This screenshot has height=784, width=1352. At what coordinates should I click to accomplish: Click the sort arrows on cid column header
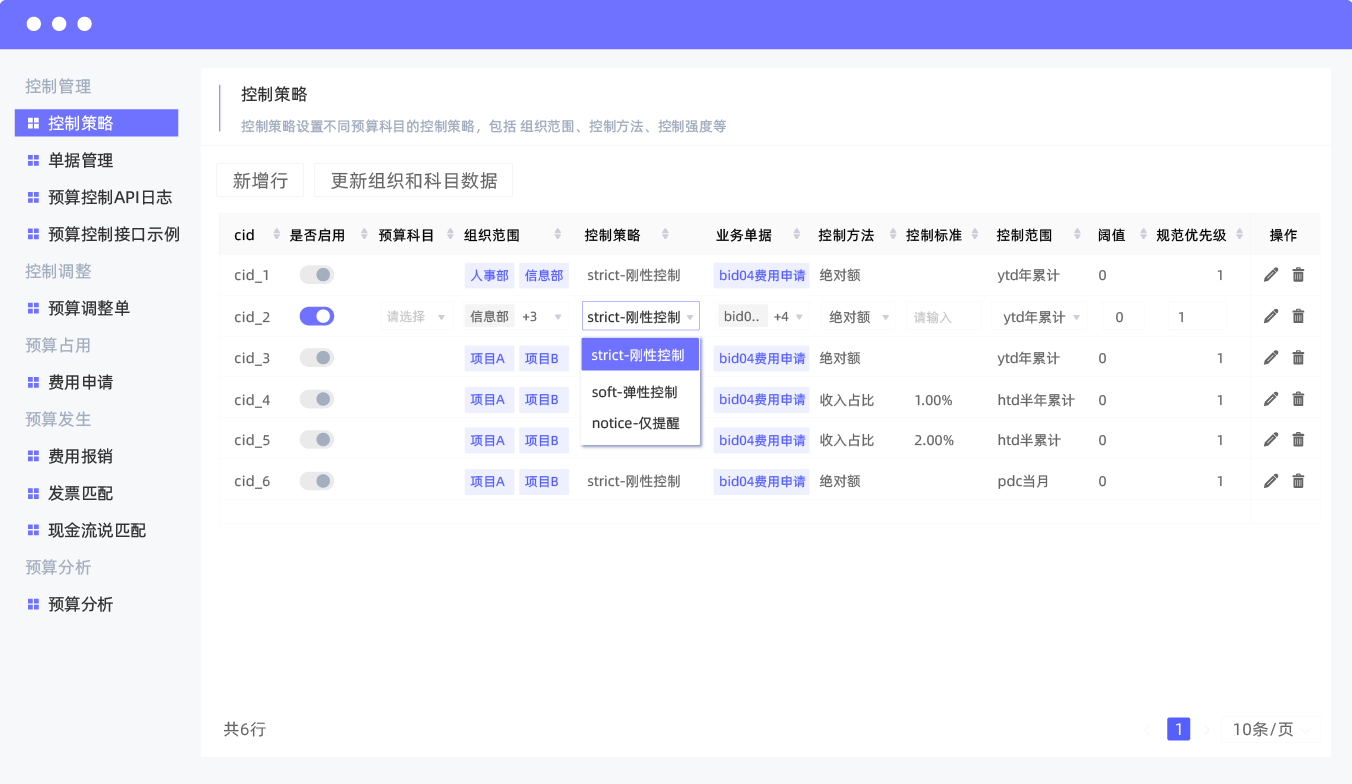point(276,235)
